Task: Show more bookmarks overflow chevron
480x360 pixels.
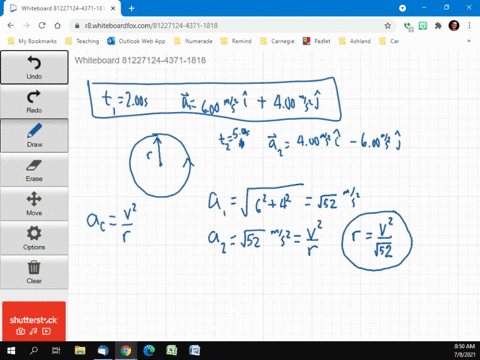Action: click(469, 41)
